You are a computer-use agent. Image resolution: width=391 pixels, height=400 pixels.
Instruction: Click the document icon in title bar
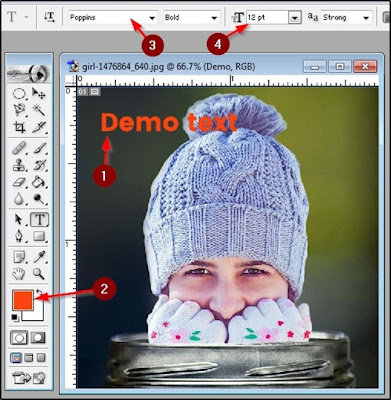point(73,66)
